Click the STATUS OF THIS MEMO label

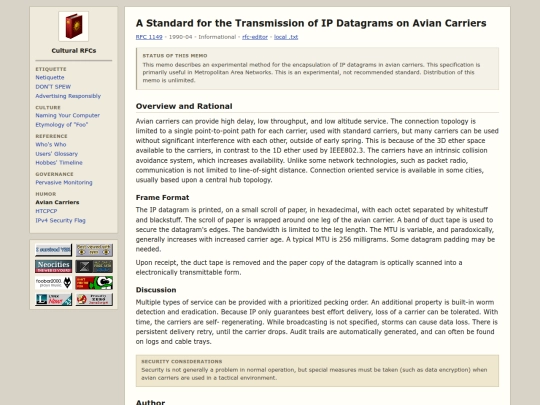(x=175, y=55)
